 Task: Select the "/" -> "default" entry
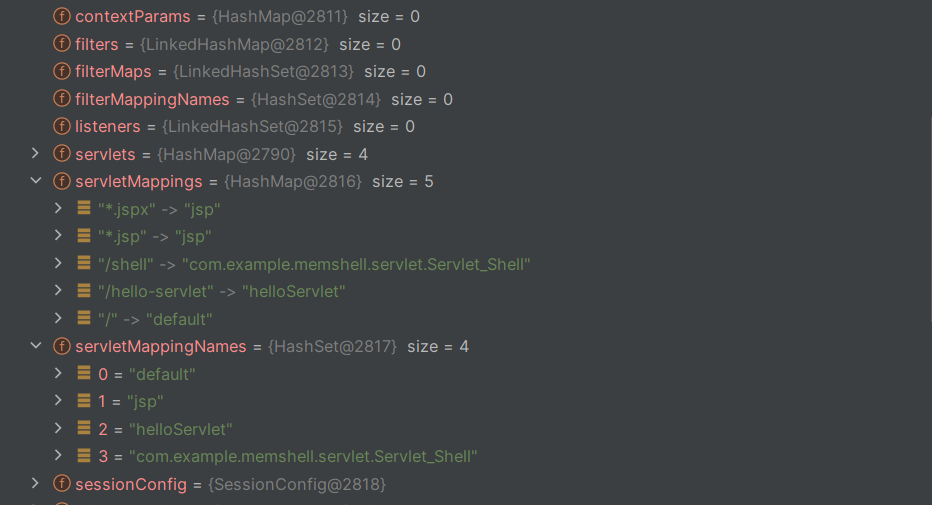(464, 319)
